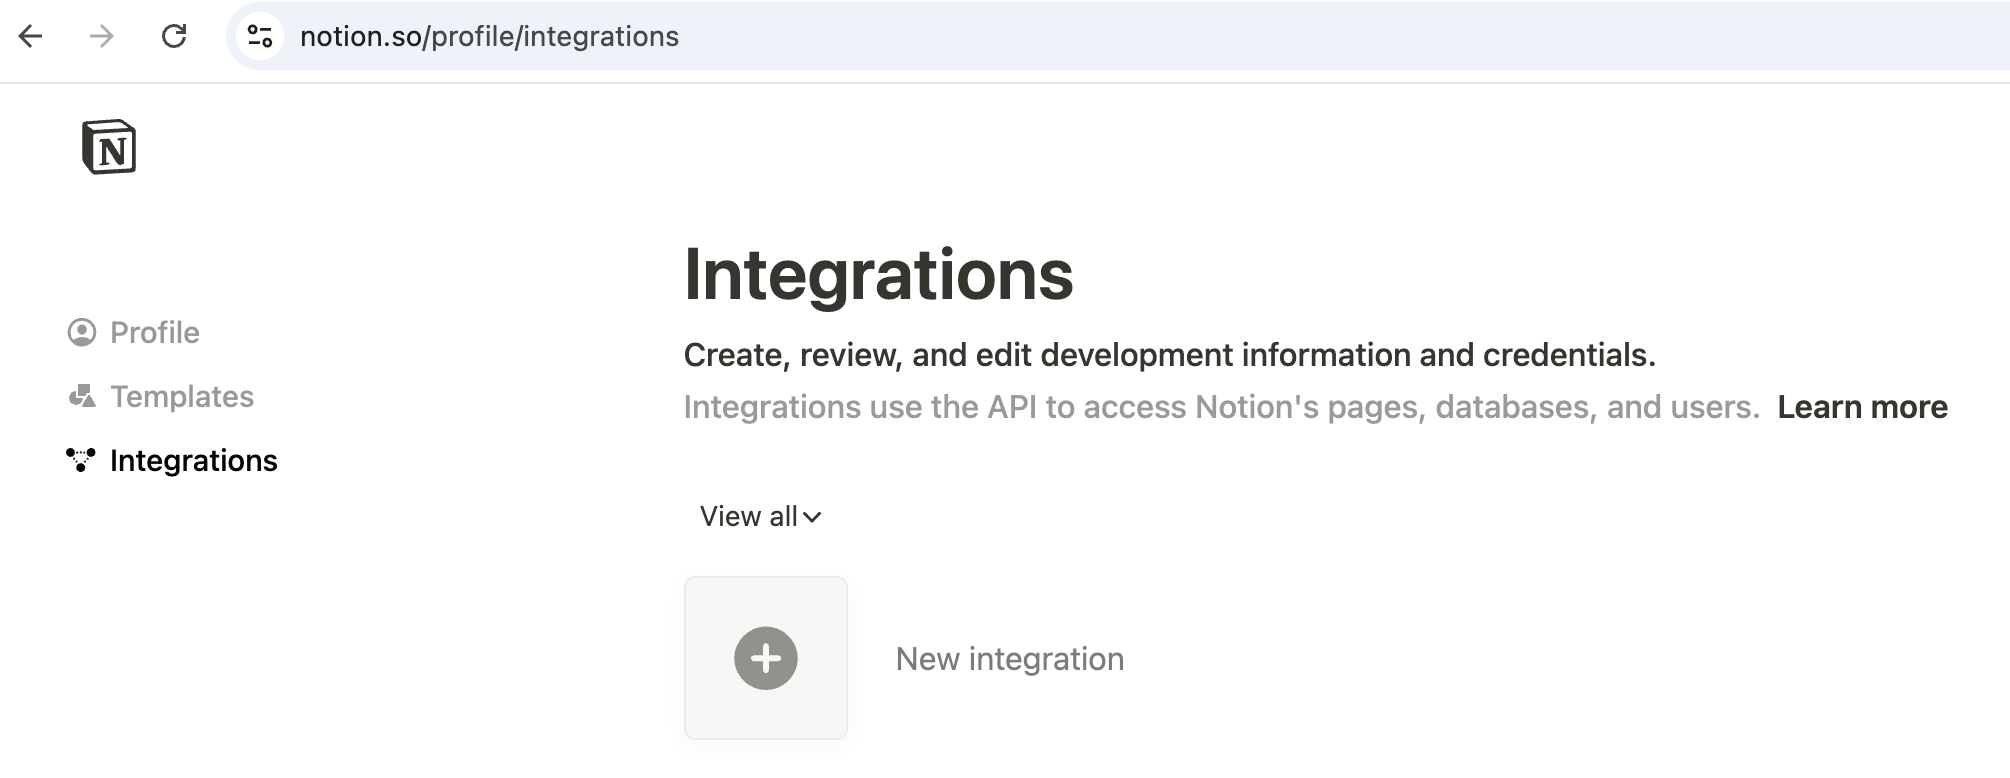Click the Create, review, and edit description text
The image size is (2010, 778).
tap(1169, 355)
